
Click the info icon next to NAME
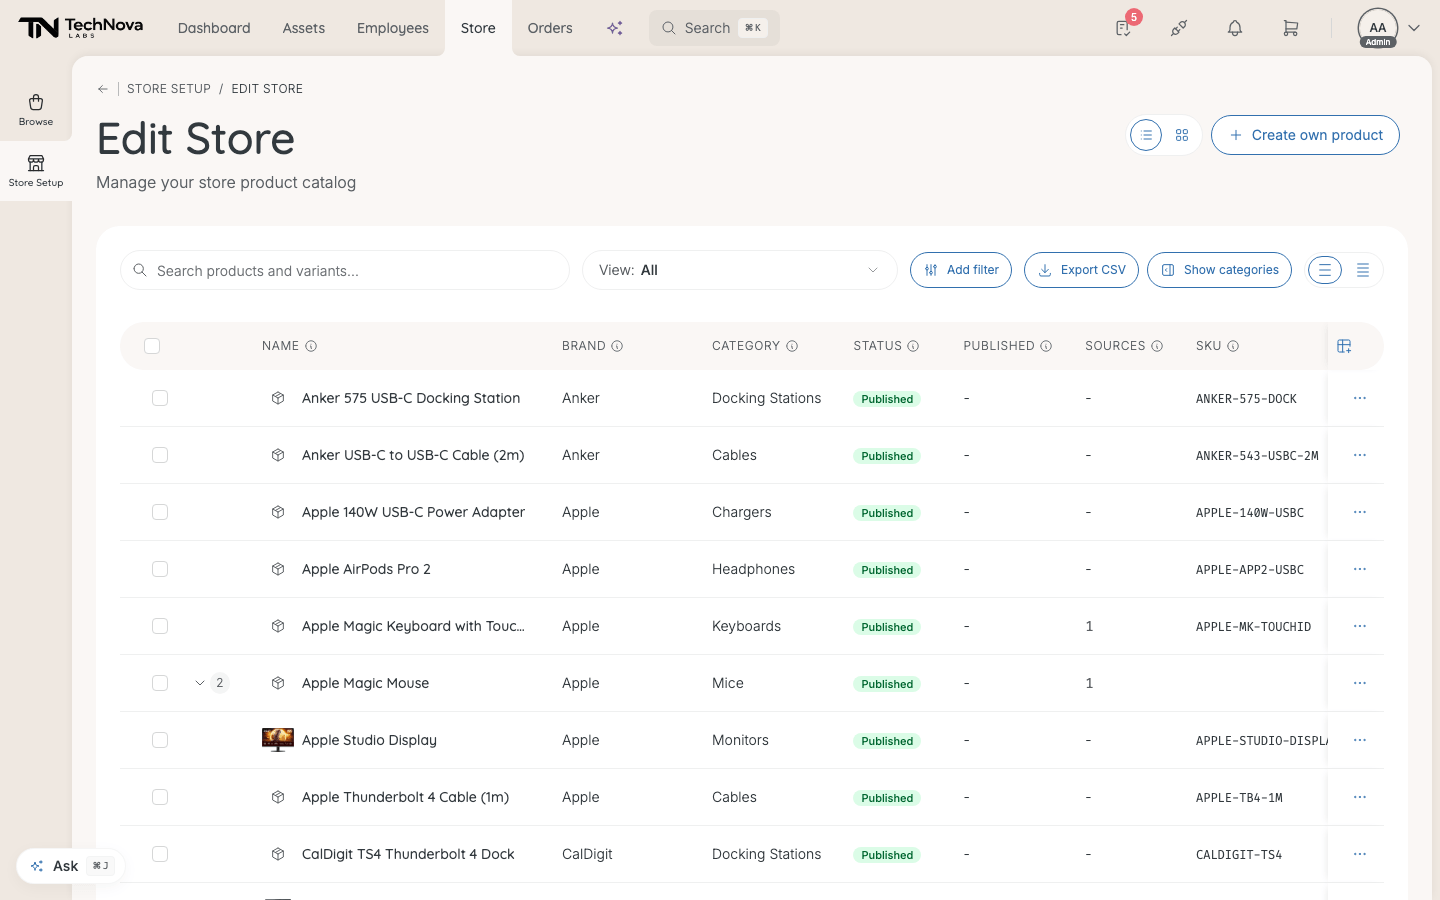pos(311,346)
